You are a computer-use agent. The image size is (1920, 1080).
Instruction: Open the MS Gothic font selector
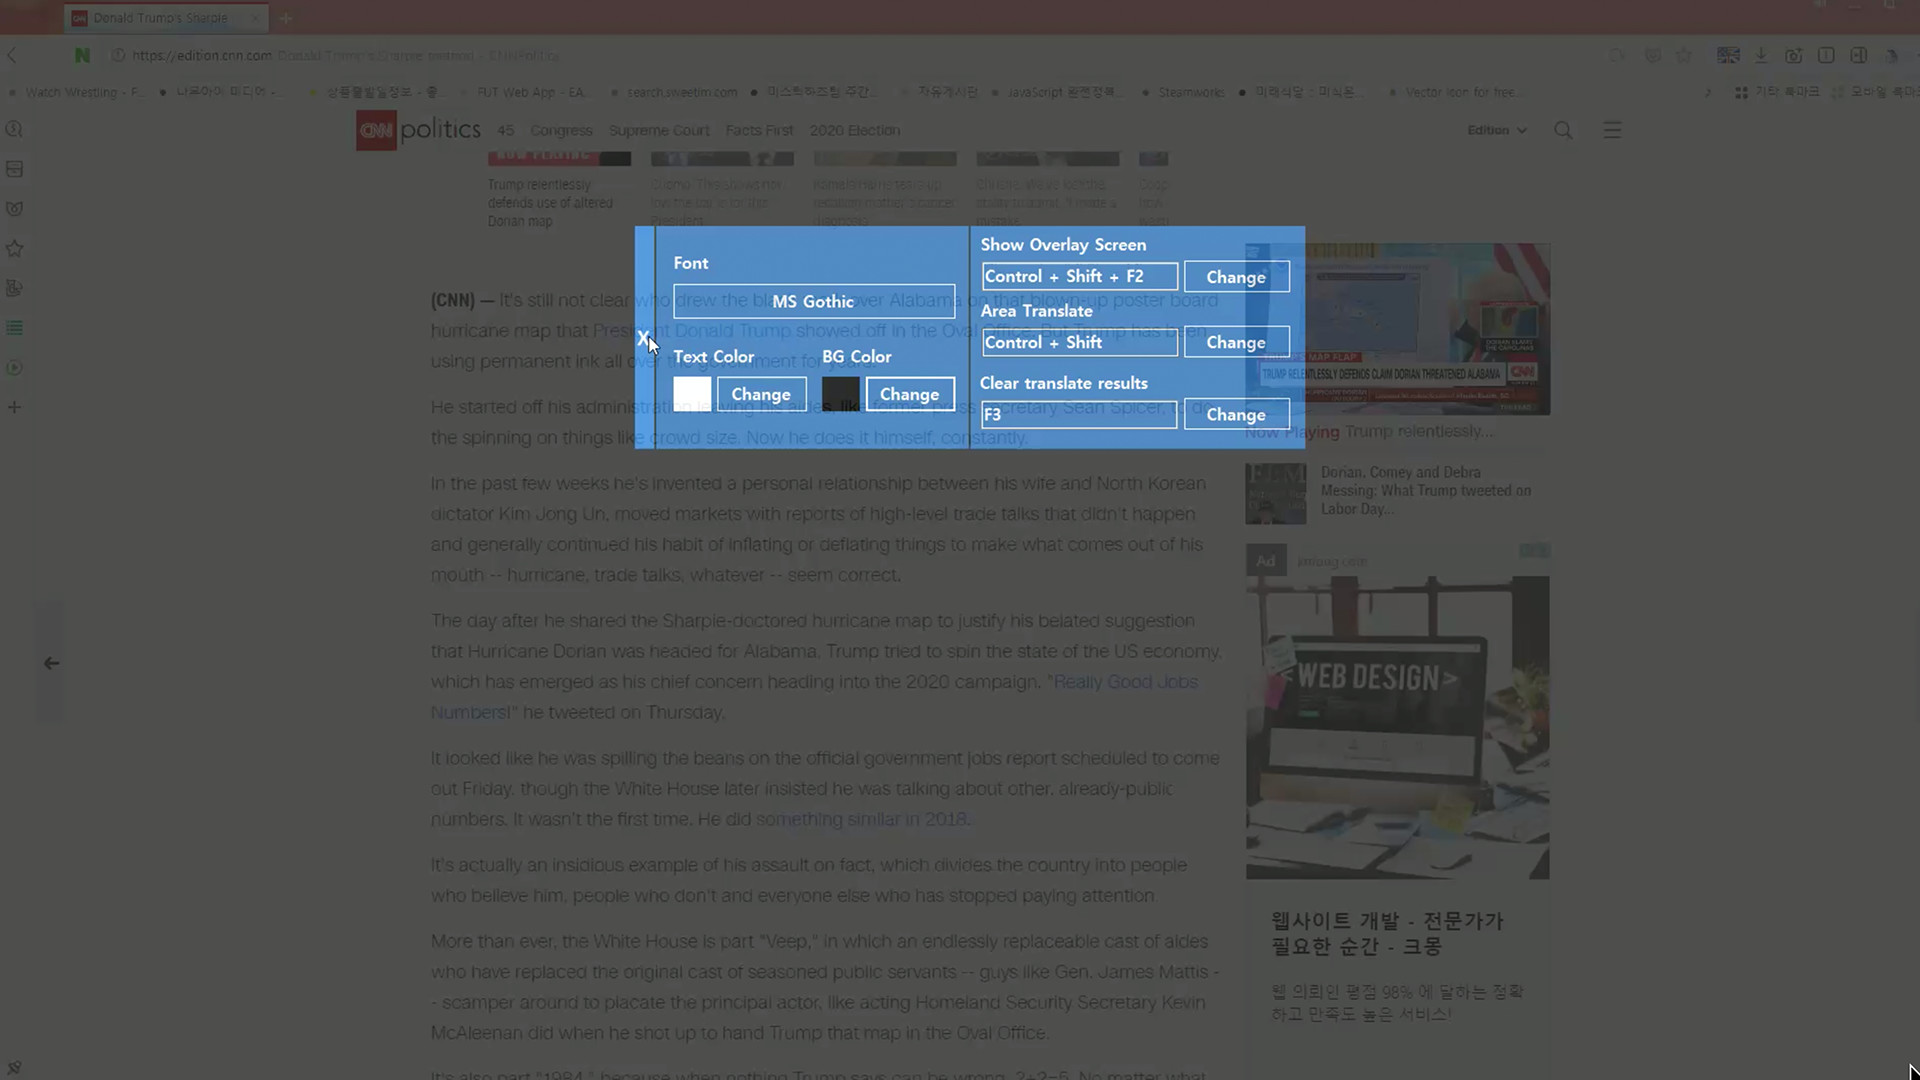click(813, 301)
